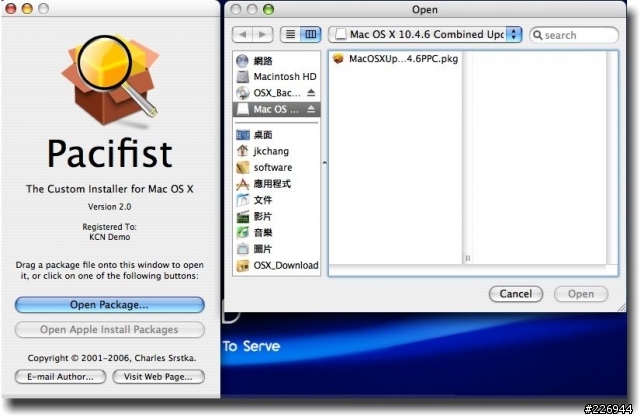
Task: Click the Open Package button
Action: pos(109,305)
